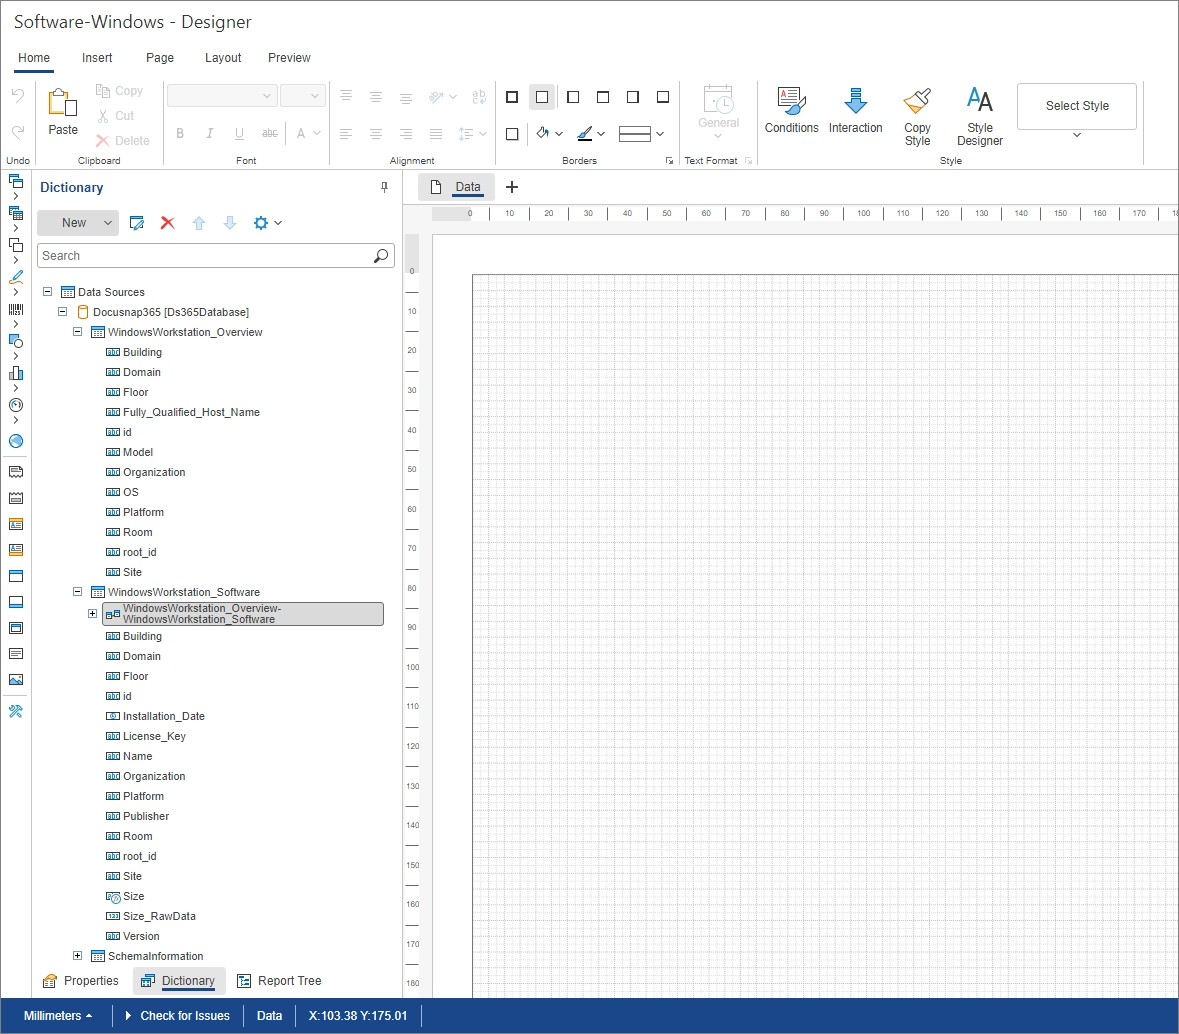The height and width of the screenshot is (1034, 1179).
Task: Select the Barcode tool in the toolbox
Action: click(15, 310)
